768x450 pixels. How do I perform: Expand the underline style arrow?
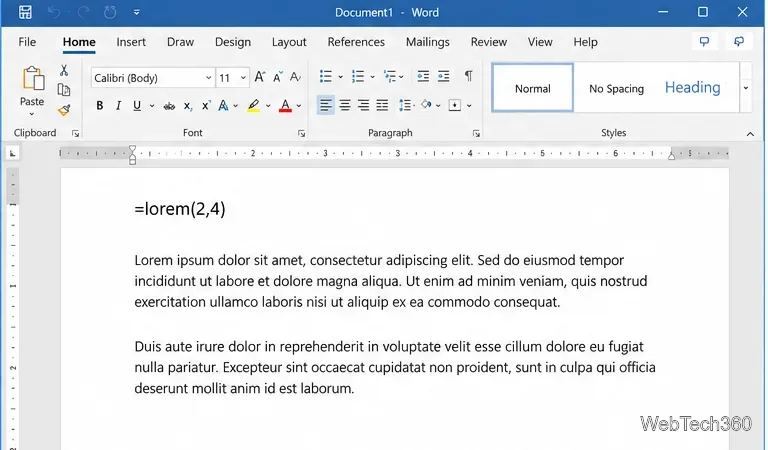click(152, 106)
